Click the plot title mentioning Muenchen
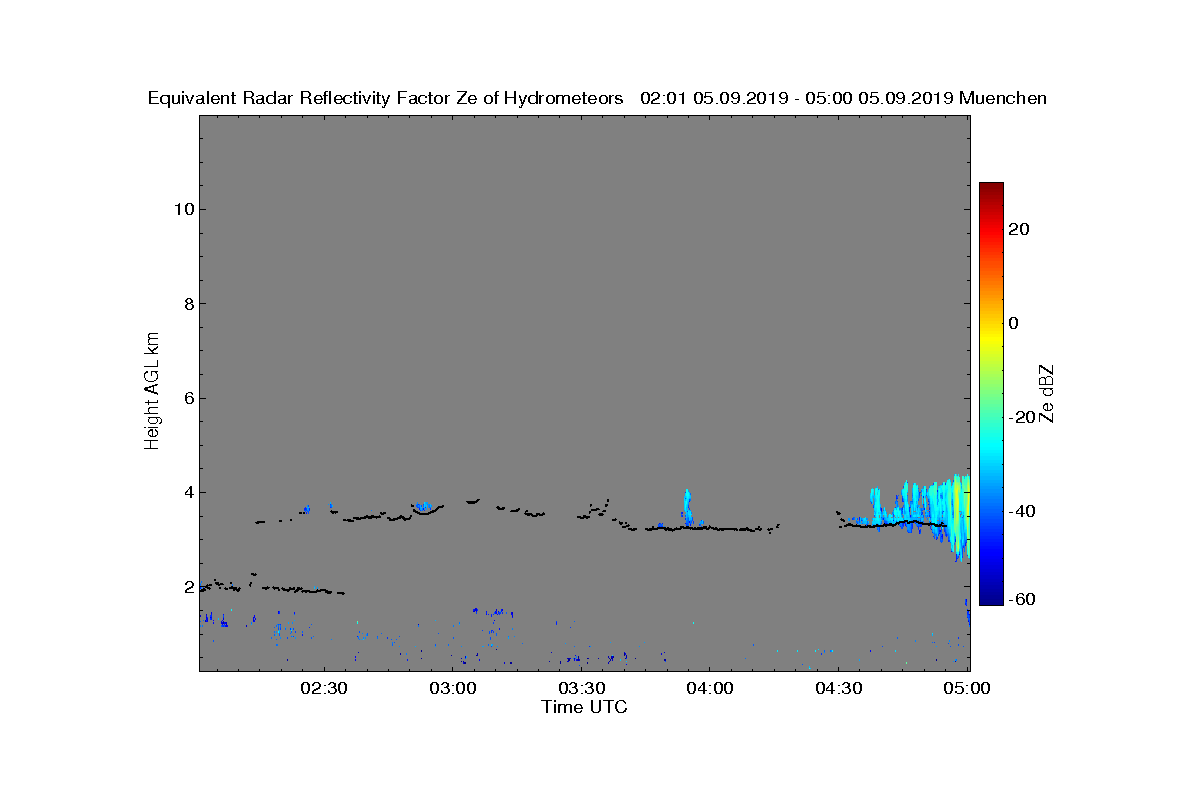The height and width of the screenshot is (800, 1200). click(597, 98)
